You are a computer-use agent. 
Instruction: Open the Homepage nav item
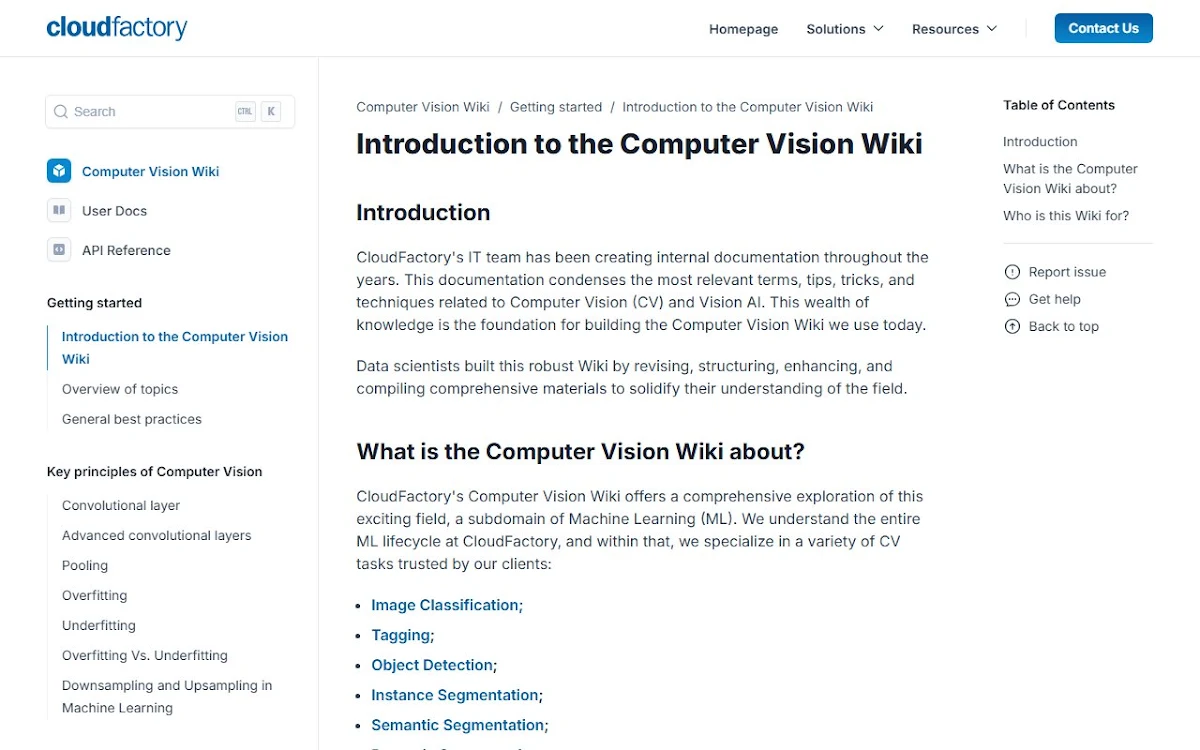[743, 29]
